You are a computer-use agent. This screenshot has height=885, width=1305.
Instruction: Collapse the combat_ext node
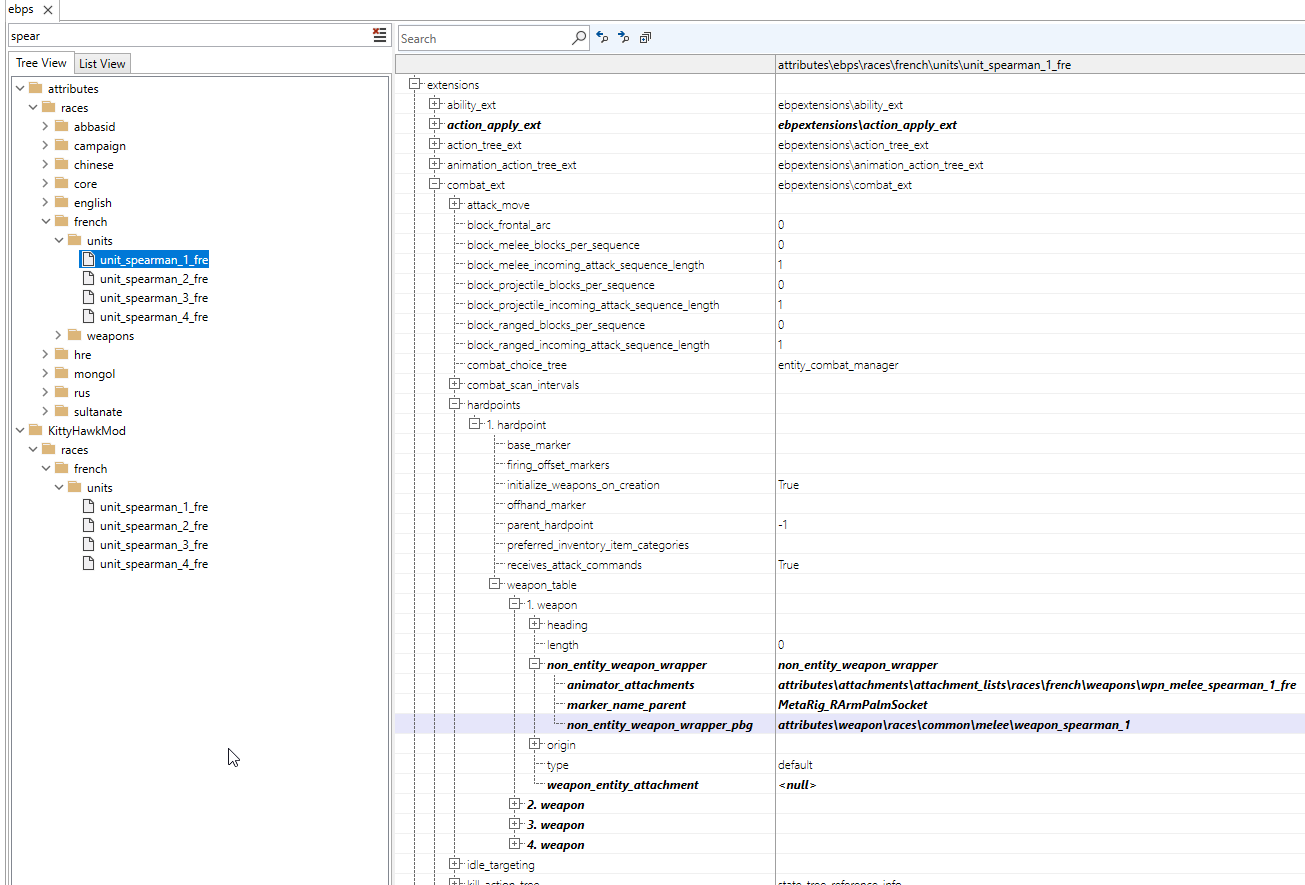pos(435,184)
